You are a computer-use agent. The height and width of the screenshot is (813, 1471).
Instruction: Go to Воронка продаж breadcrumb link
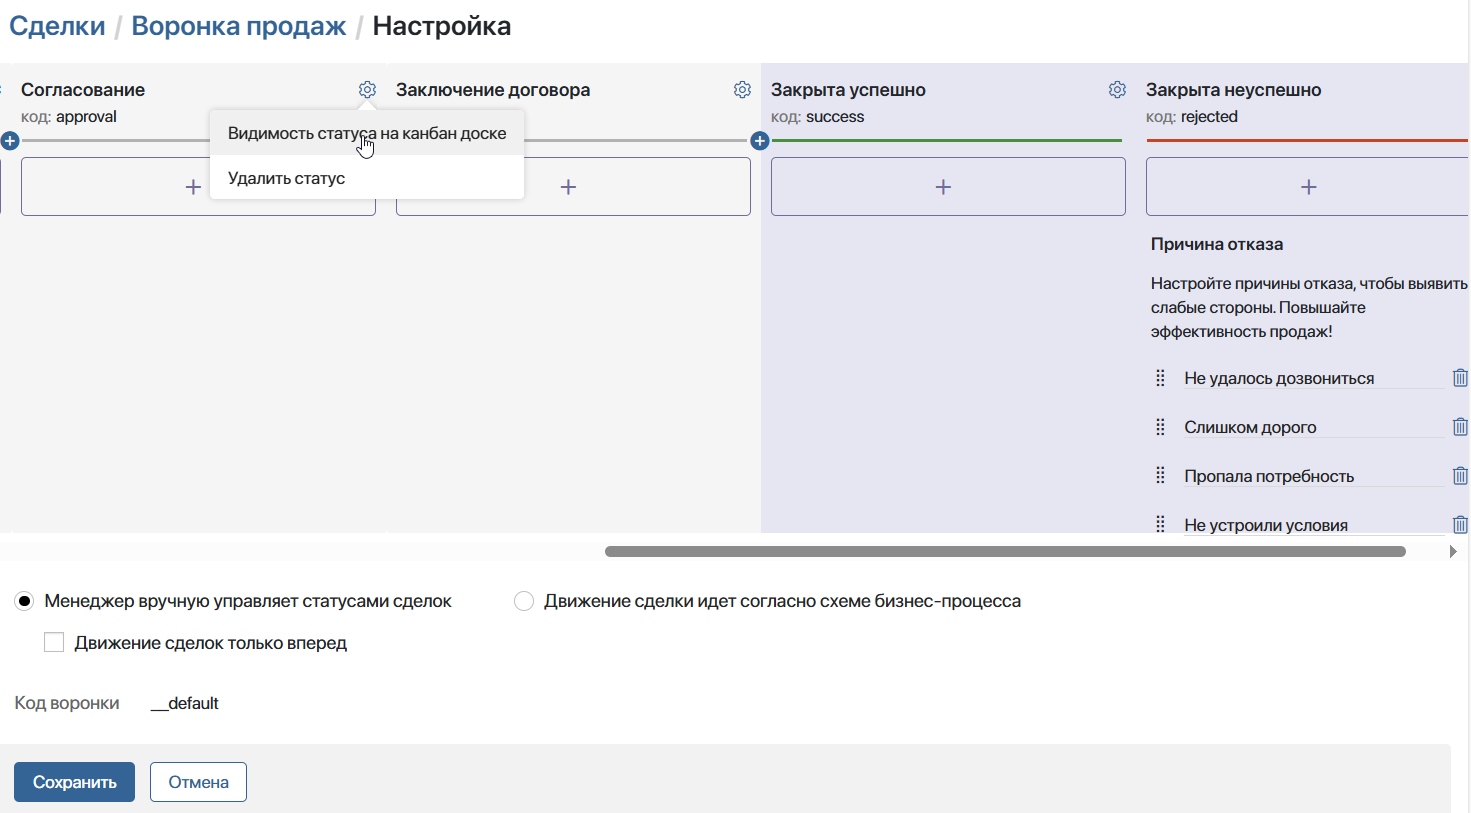click(x=239, y=26)
